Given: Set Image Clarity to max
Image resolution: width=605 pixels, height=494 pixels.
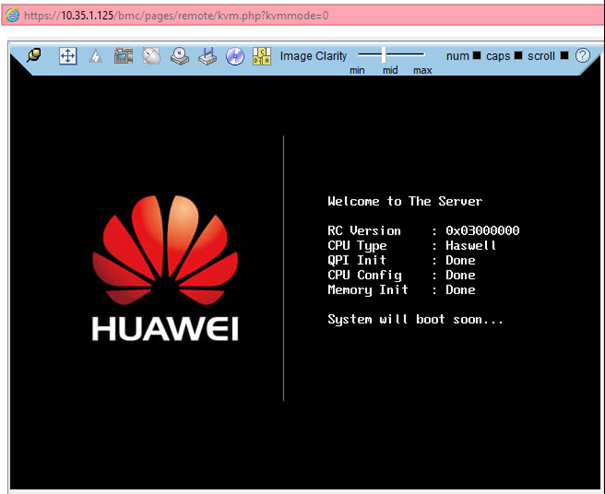Looking at the screenshot, I should tap(422, 70).
